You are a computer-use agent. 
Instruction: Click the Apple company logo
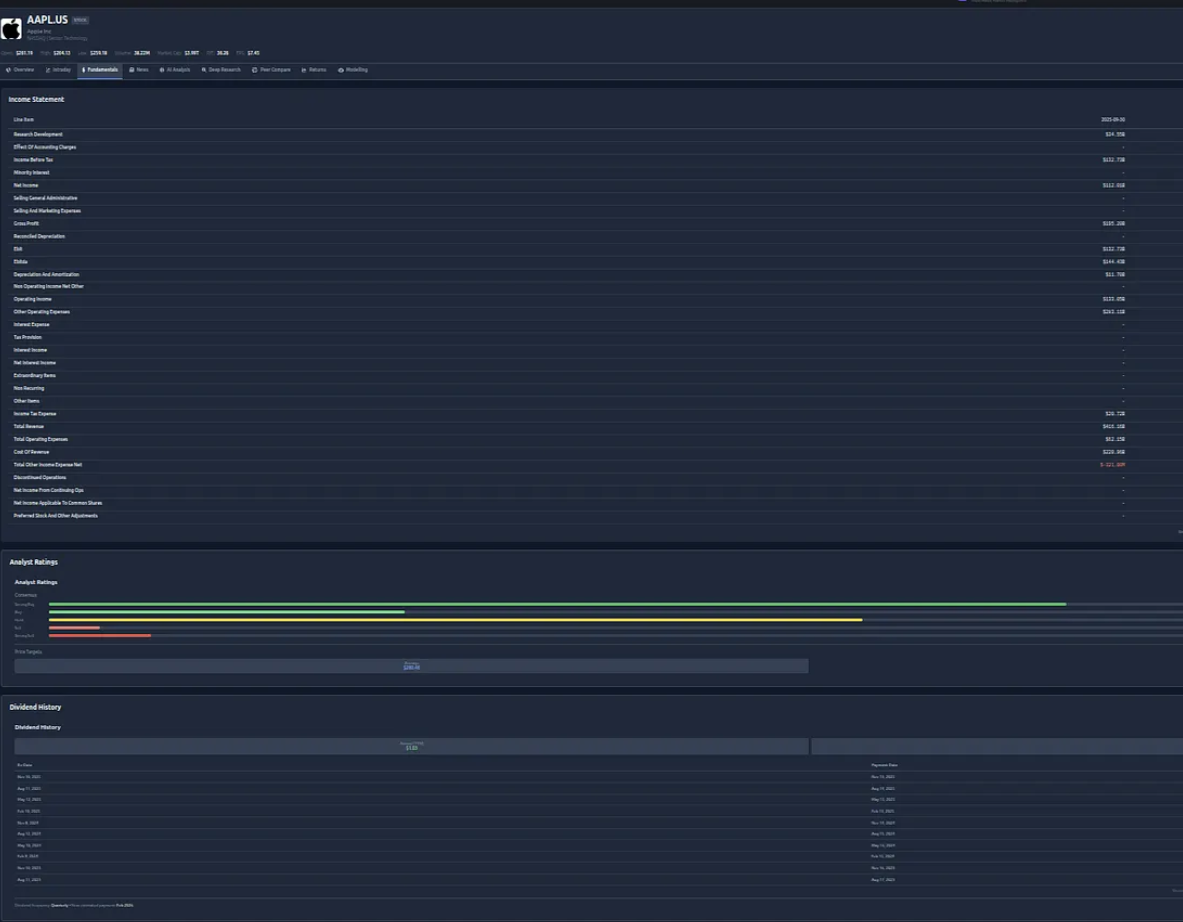coord(11,29)
